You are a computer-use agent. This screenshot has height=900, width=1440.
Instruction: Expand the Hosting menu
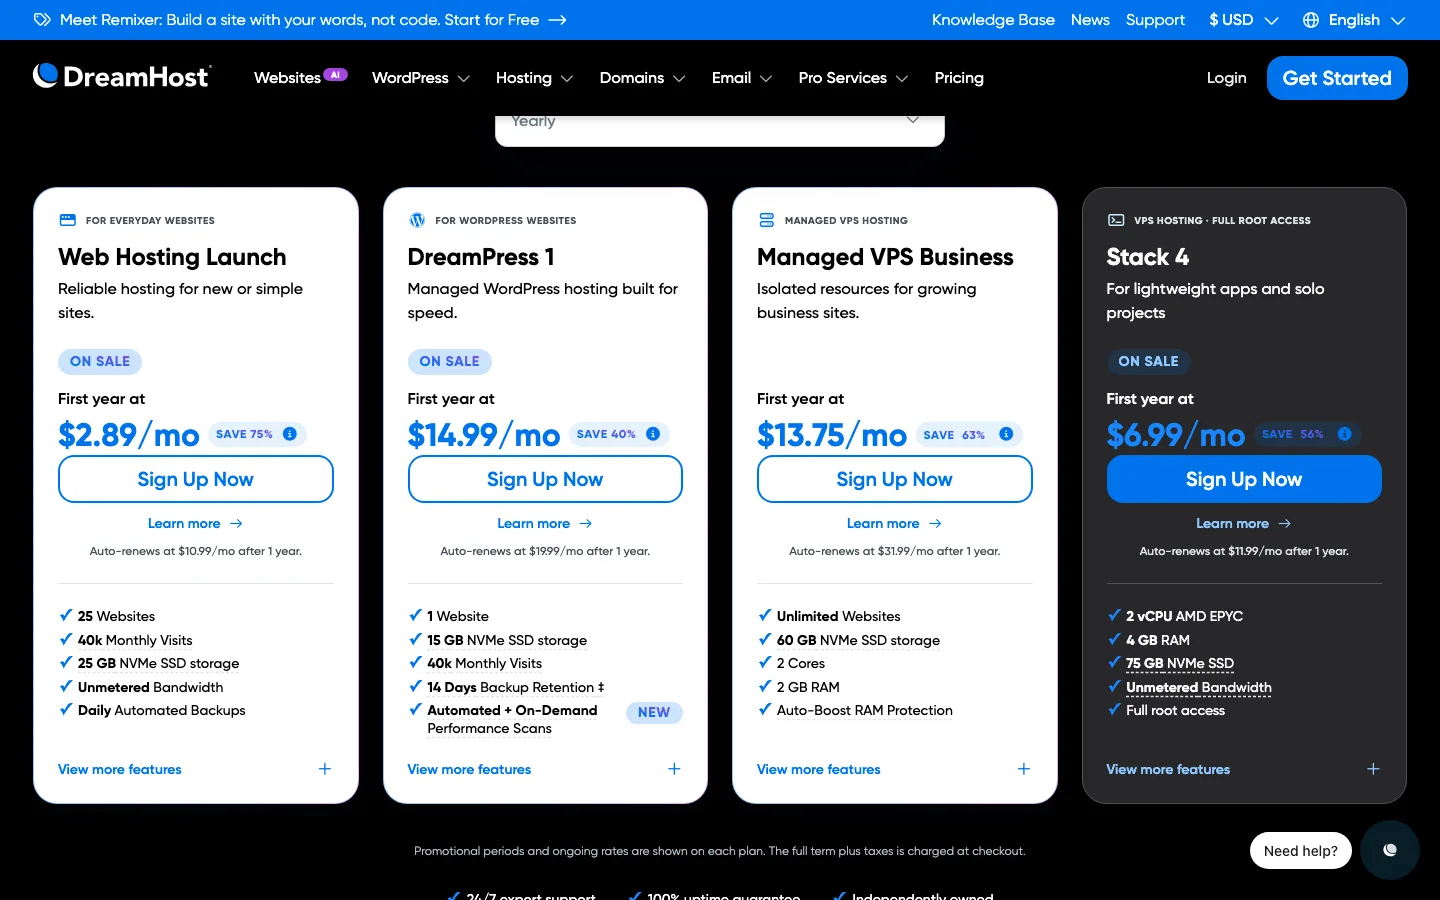(x=535, y=78)
